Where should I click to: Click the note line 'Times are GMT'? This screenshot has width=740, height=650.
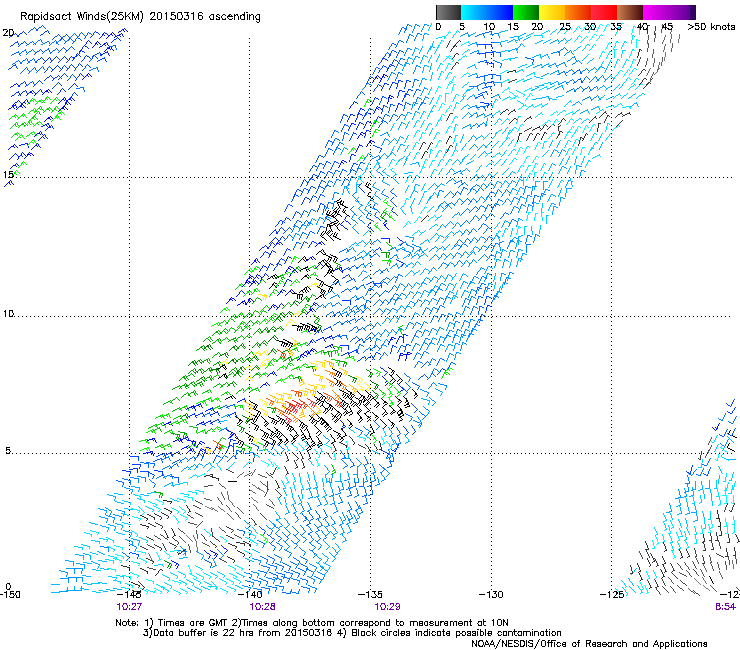click(x=193, y=623)
